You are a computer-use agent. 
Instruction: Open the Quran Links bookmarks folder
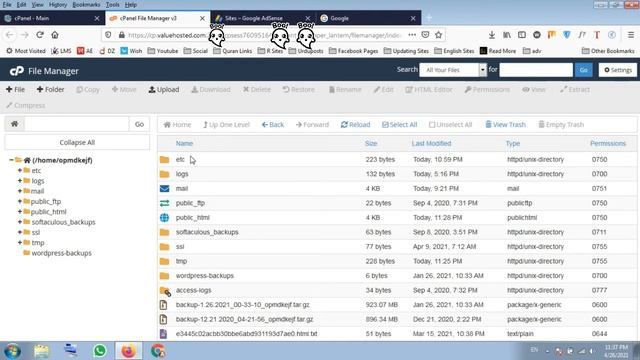point(232,51)
